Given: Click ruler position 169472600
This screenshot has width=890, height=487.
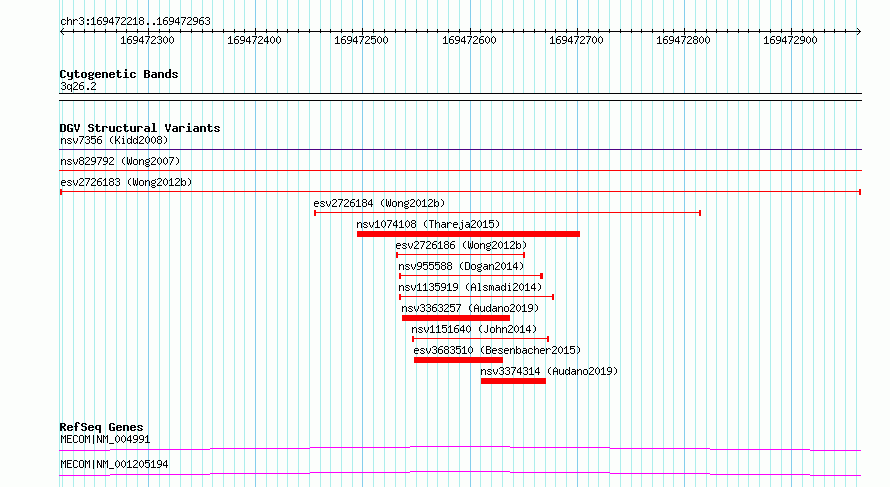Looking at the screenshot, I should 469,40.
